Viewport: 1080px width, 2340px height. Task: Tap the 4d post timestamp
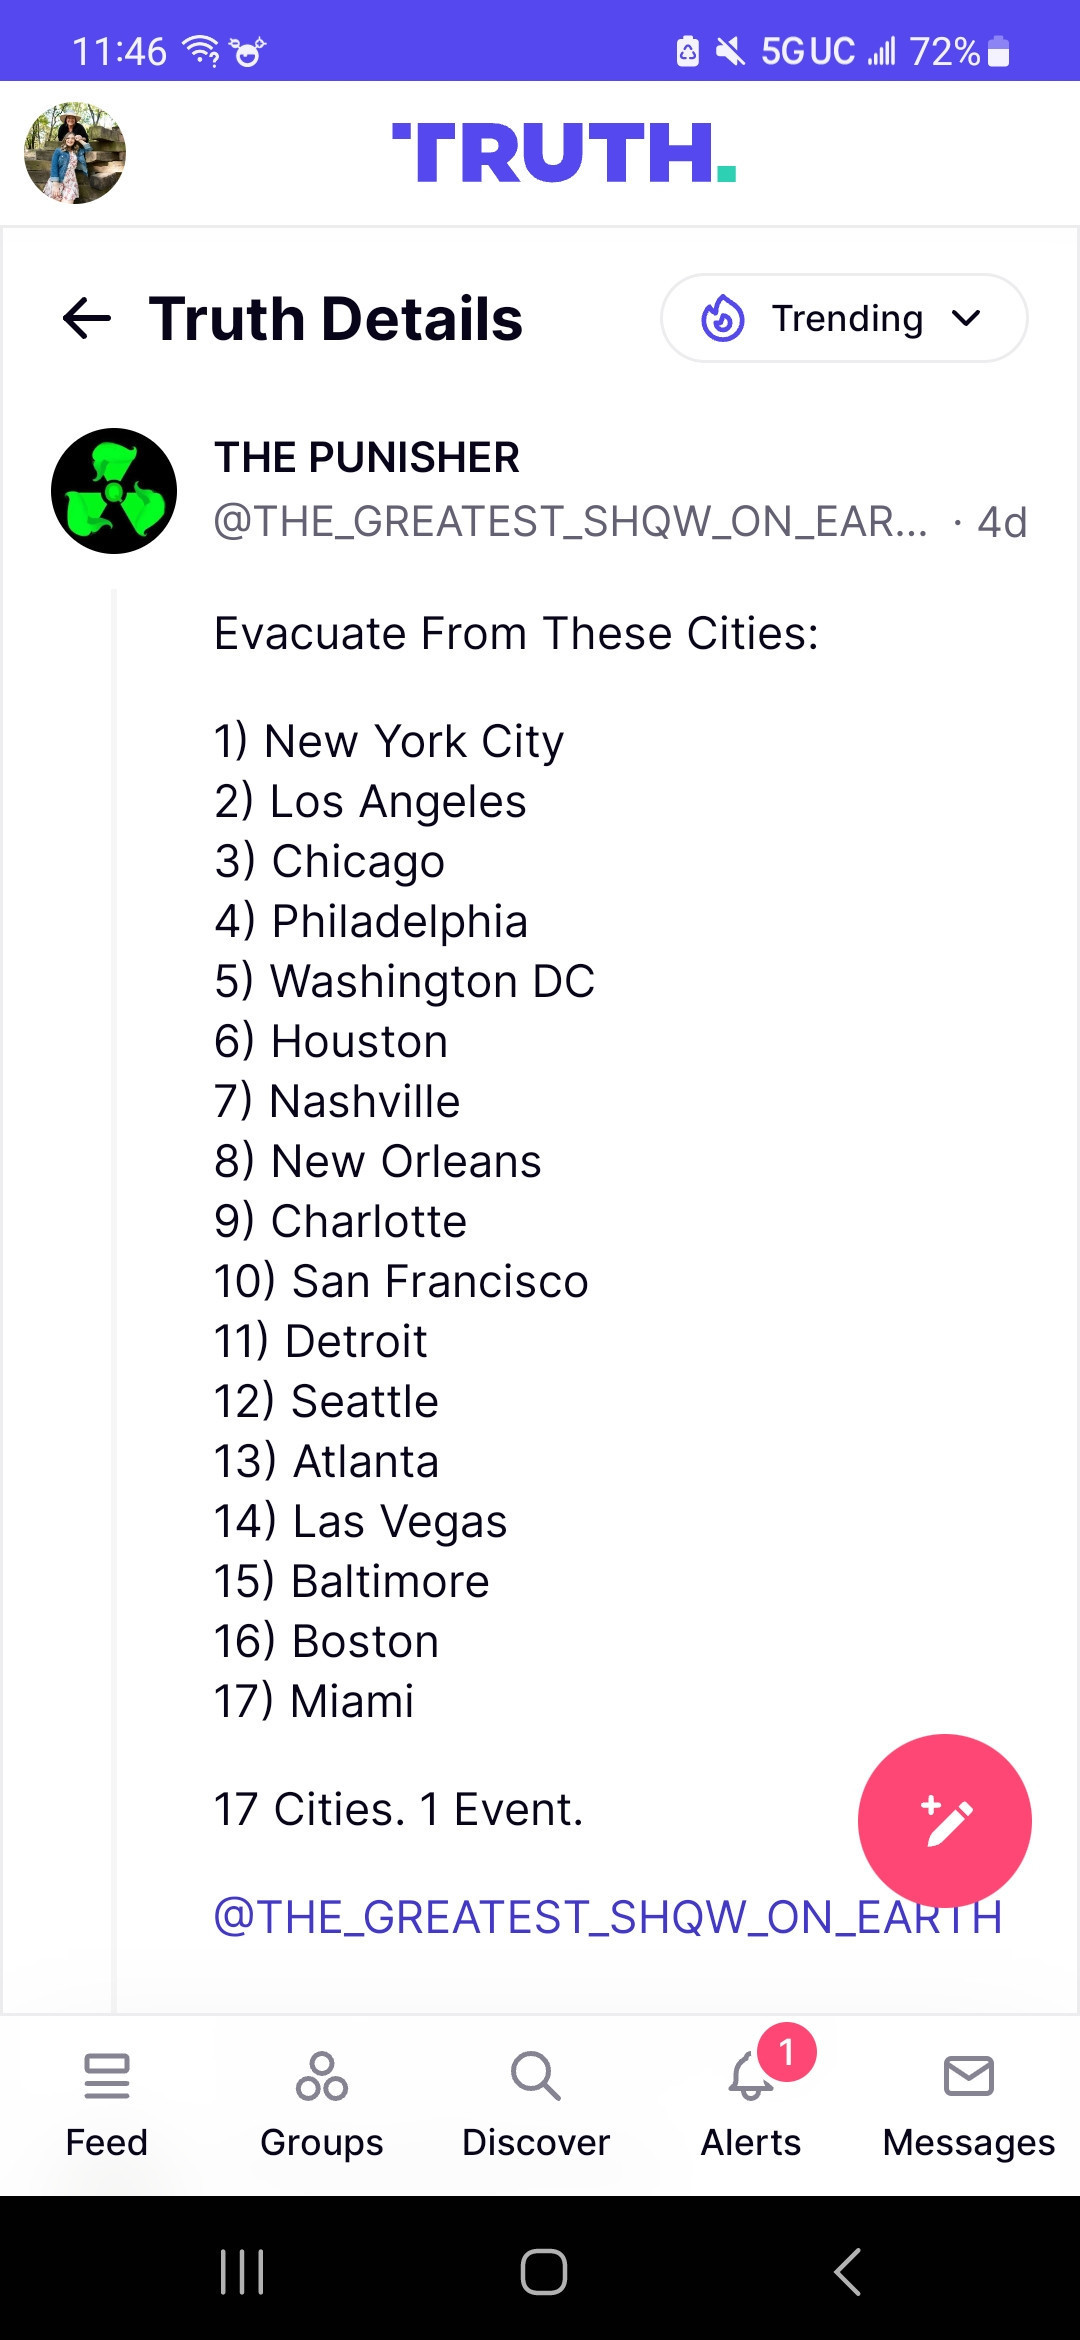[1002, 522]
